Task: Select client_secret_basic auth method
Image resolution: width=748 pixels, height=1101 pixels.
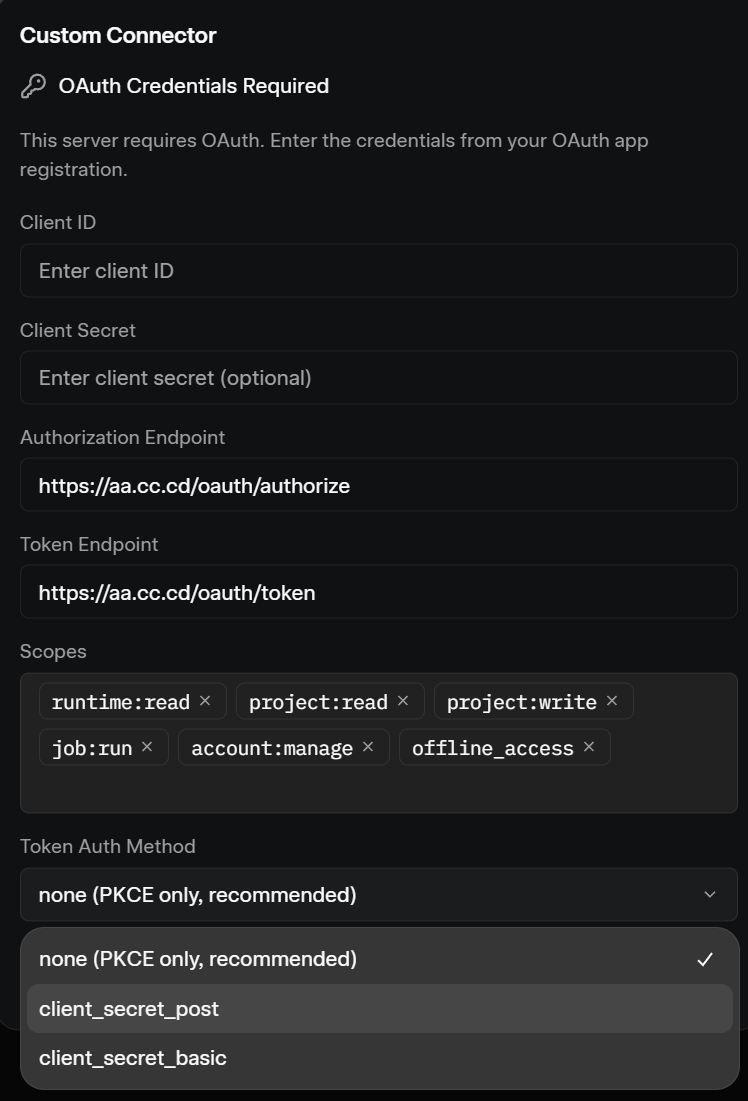Action: [x=379, y=1057]
